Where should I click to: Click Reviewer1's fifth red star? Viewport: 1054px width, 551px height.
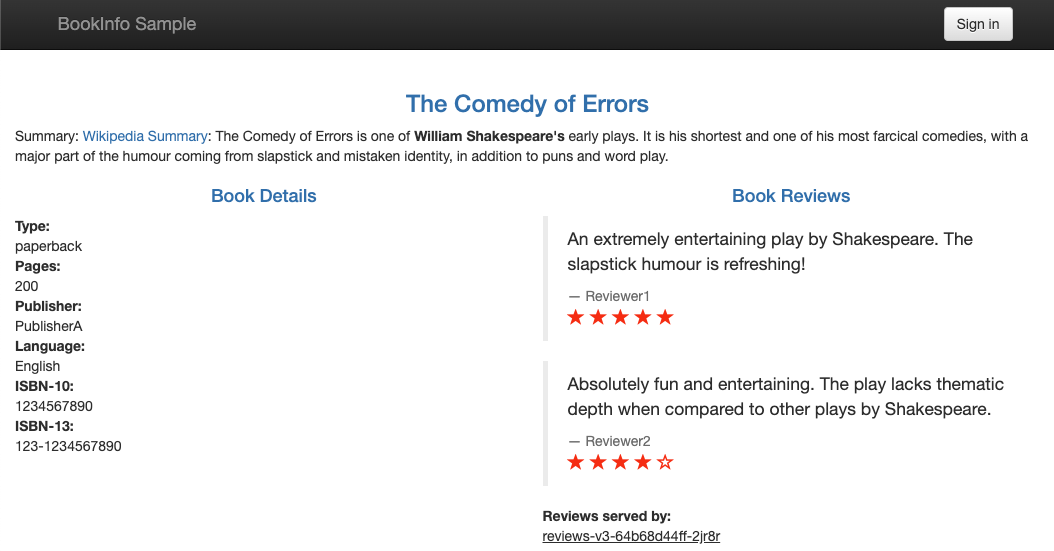click(665, 317)
